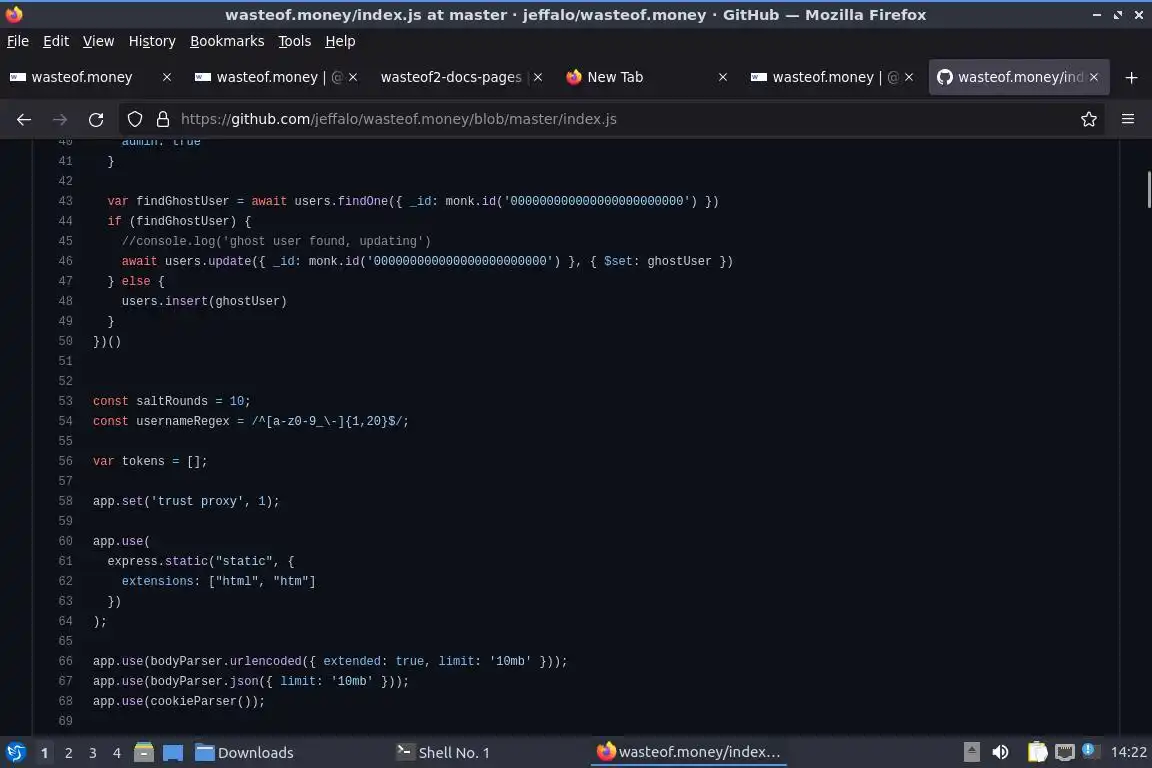Click the 'extensions' key on line 62
Image resolution: width=1152 pixels, height=768 pixels.
tap(157, 581)
